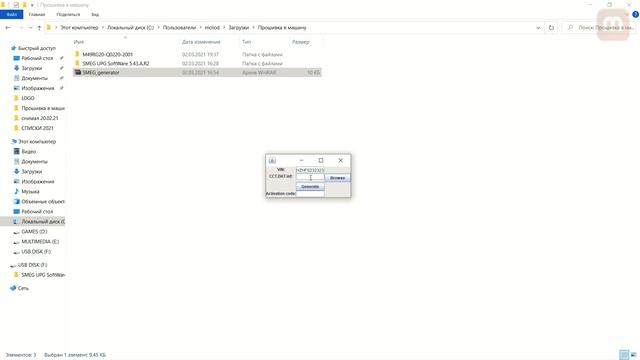
Task: Click the M49R020-Q0220-2001 folder icon
Action: [x=78, y=54]
